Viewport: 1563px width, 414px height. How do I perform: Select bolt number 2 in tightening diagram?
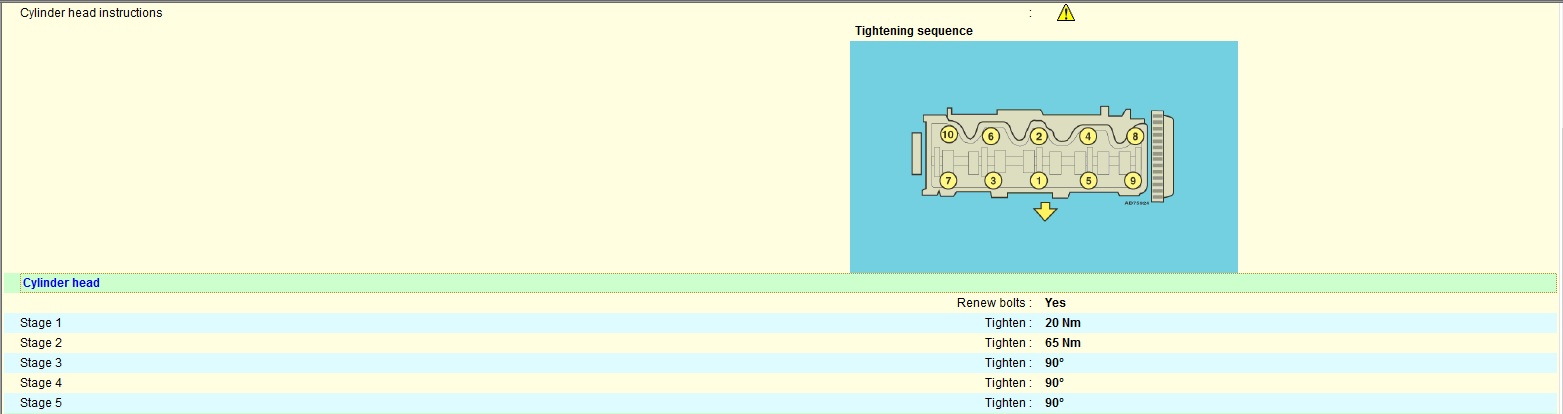1039,136
